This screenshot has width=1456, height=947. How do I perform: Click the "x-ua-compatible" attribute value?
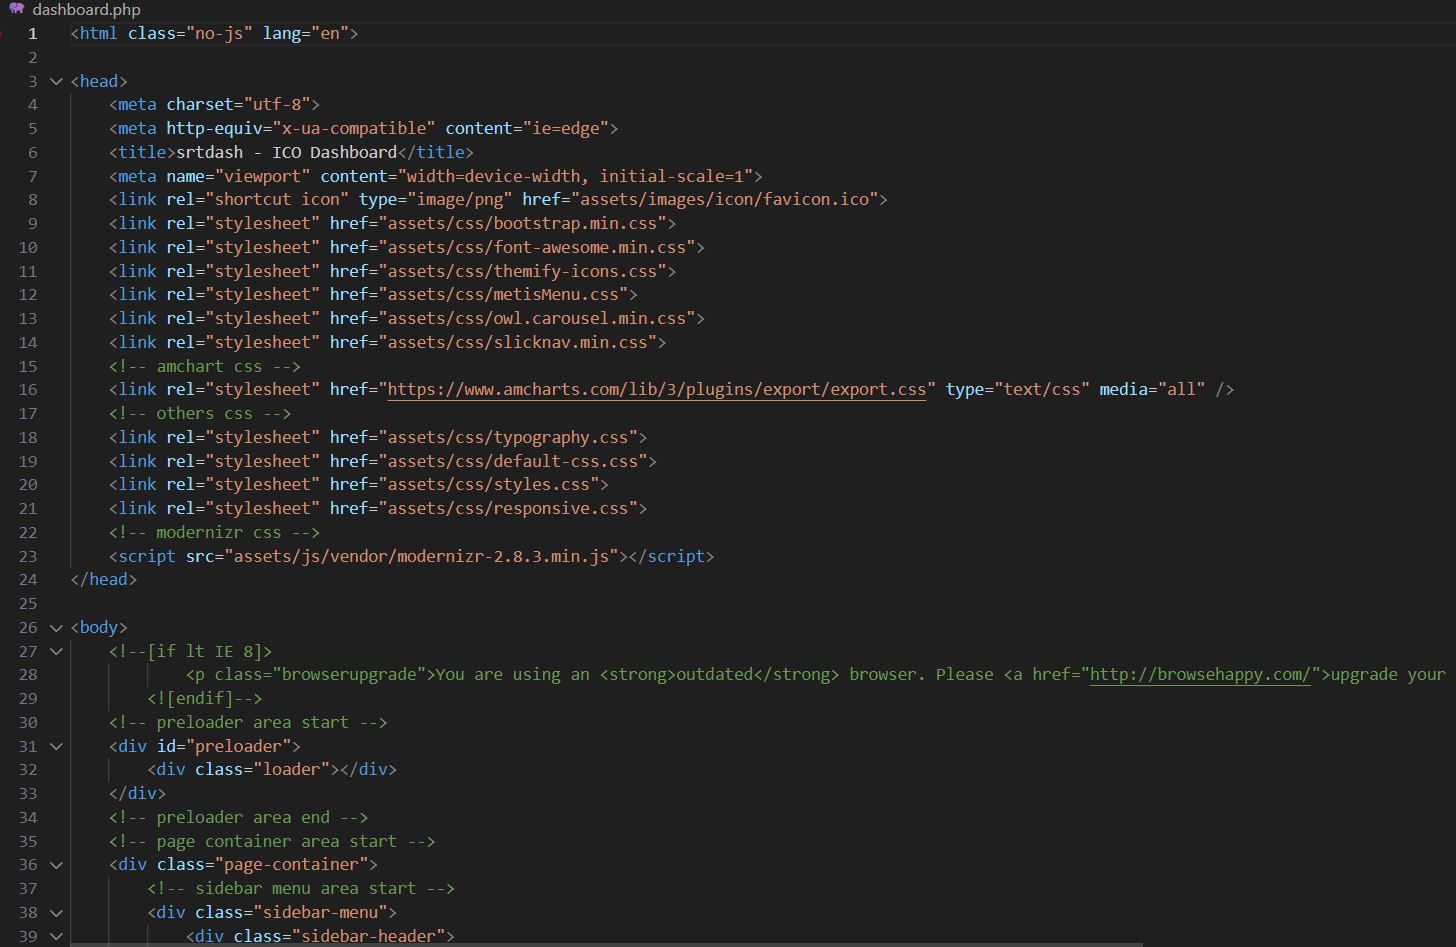click(x=354, y=128)
